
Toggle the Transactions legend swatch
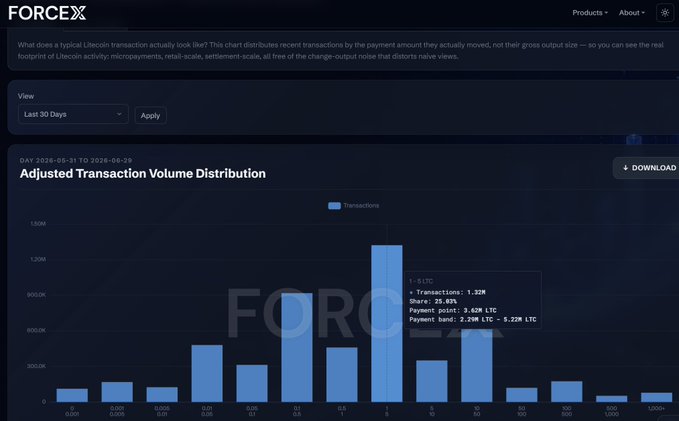pos(334,206)
